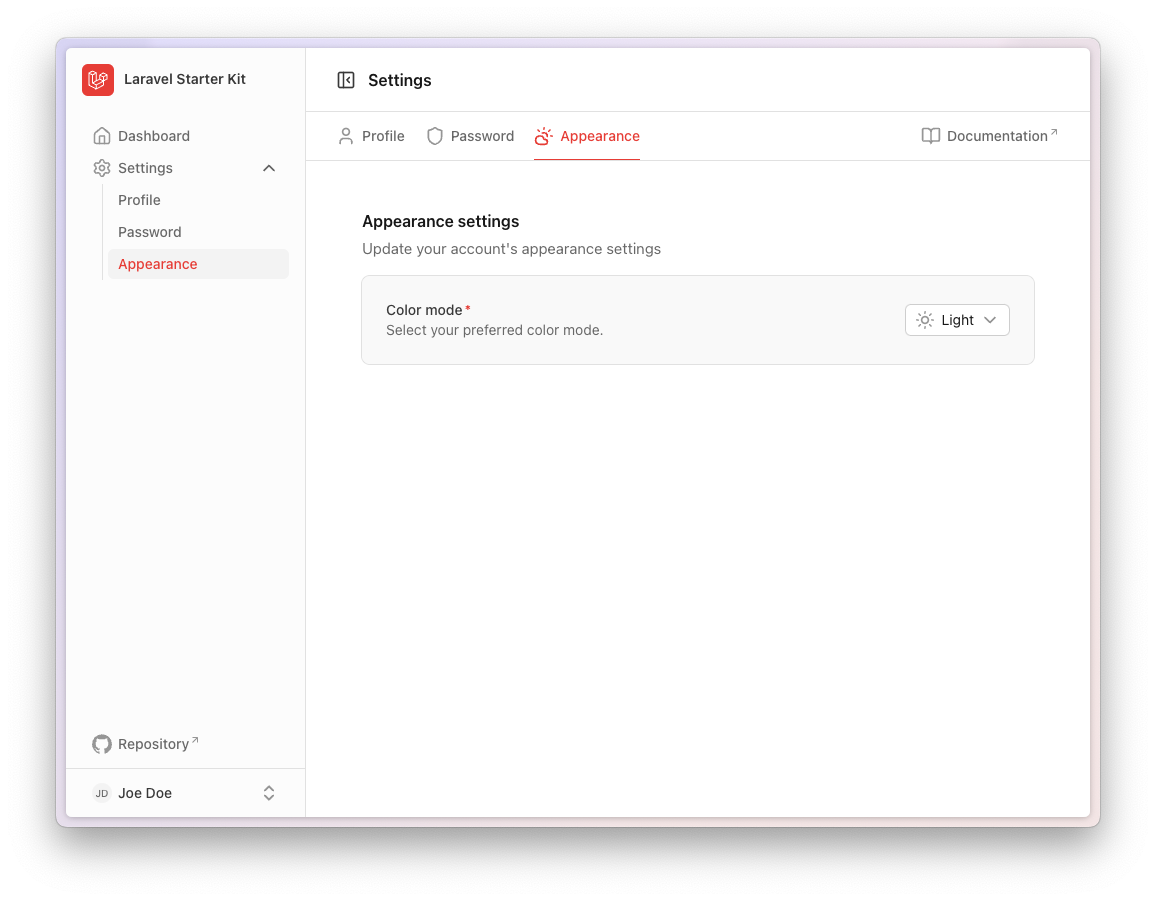Collapse the Settings sidebar group chevron
1156x901 pixels.
269,168
